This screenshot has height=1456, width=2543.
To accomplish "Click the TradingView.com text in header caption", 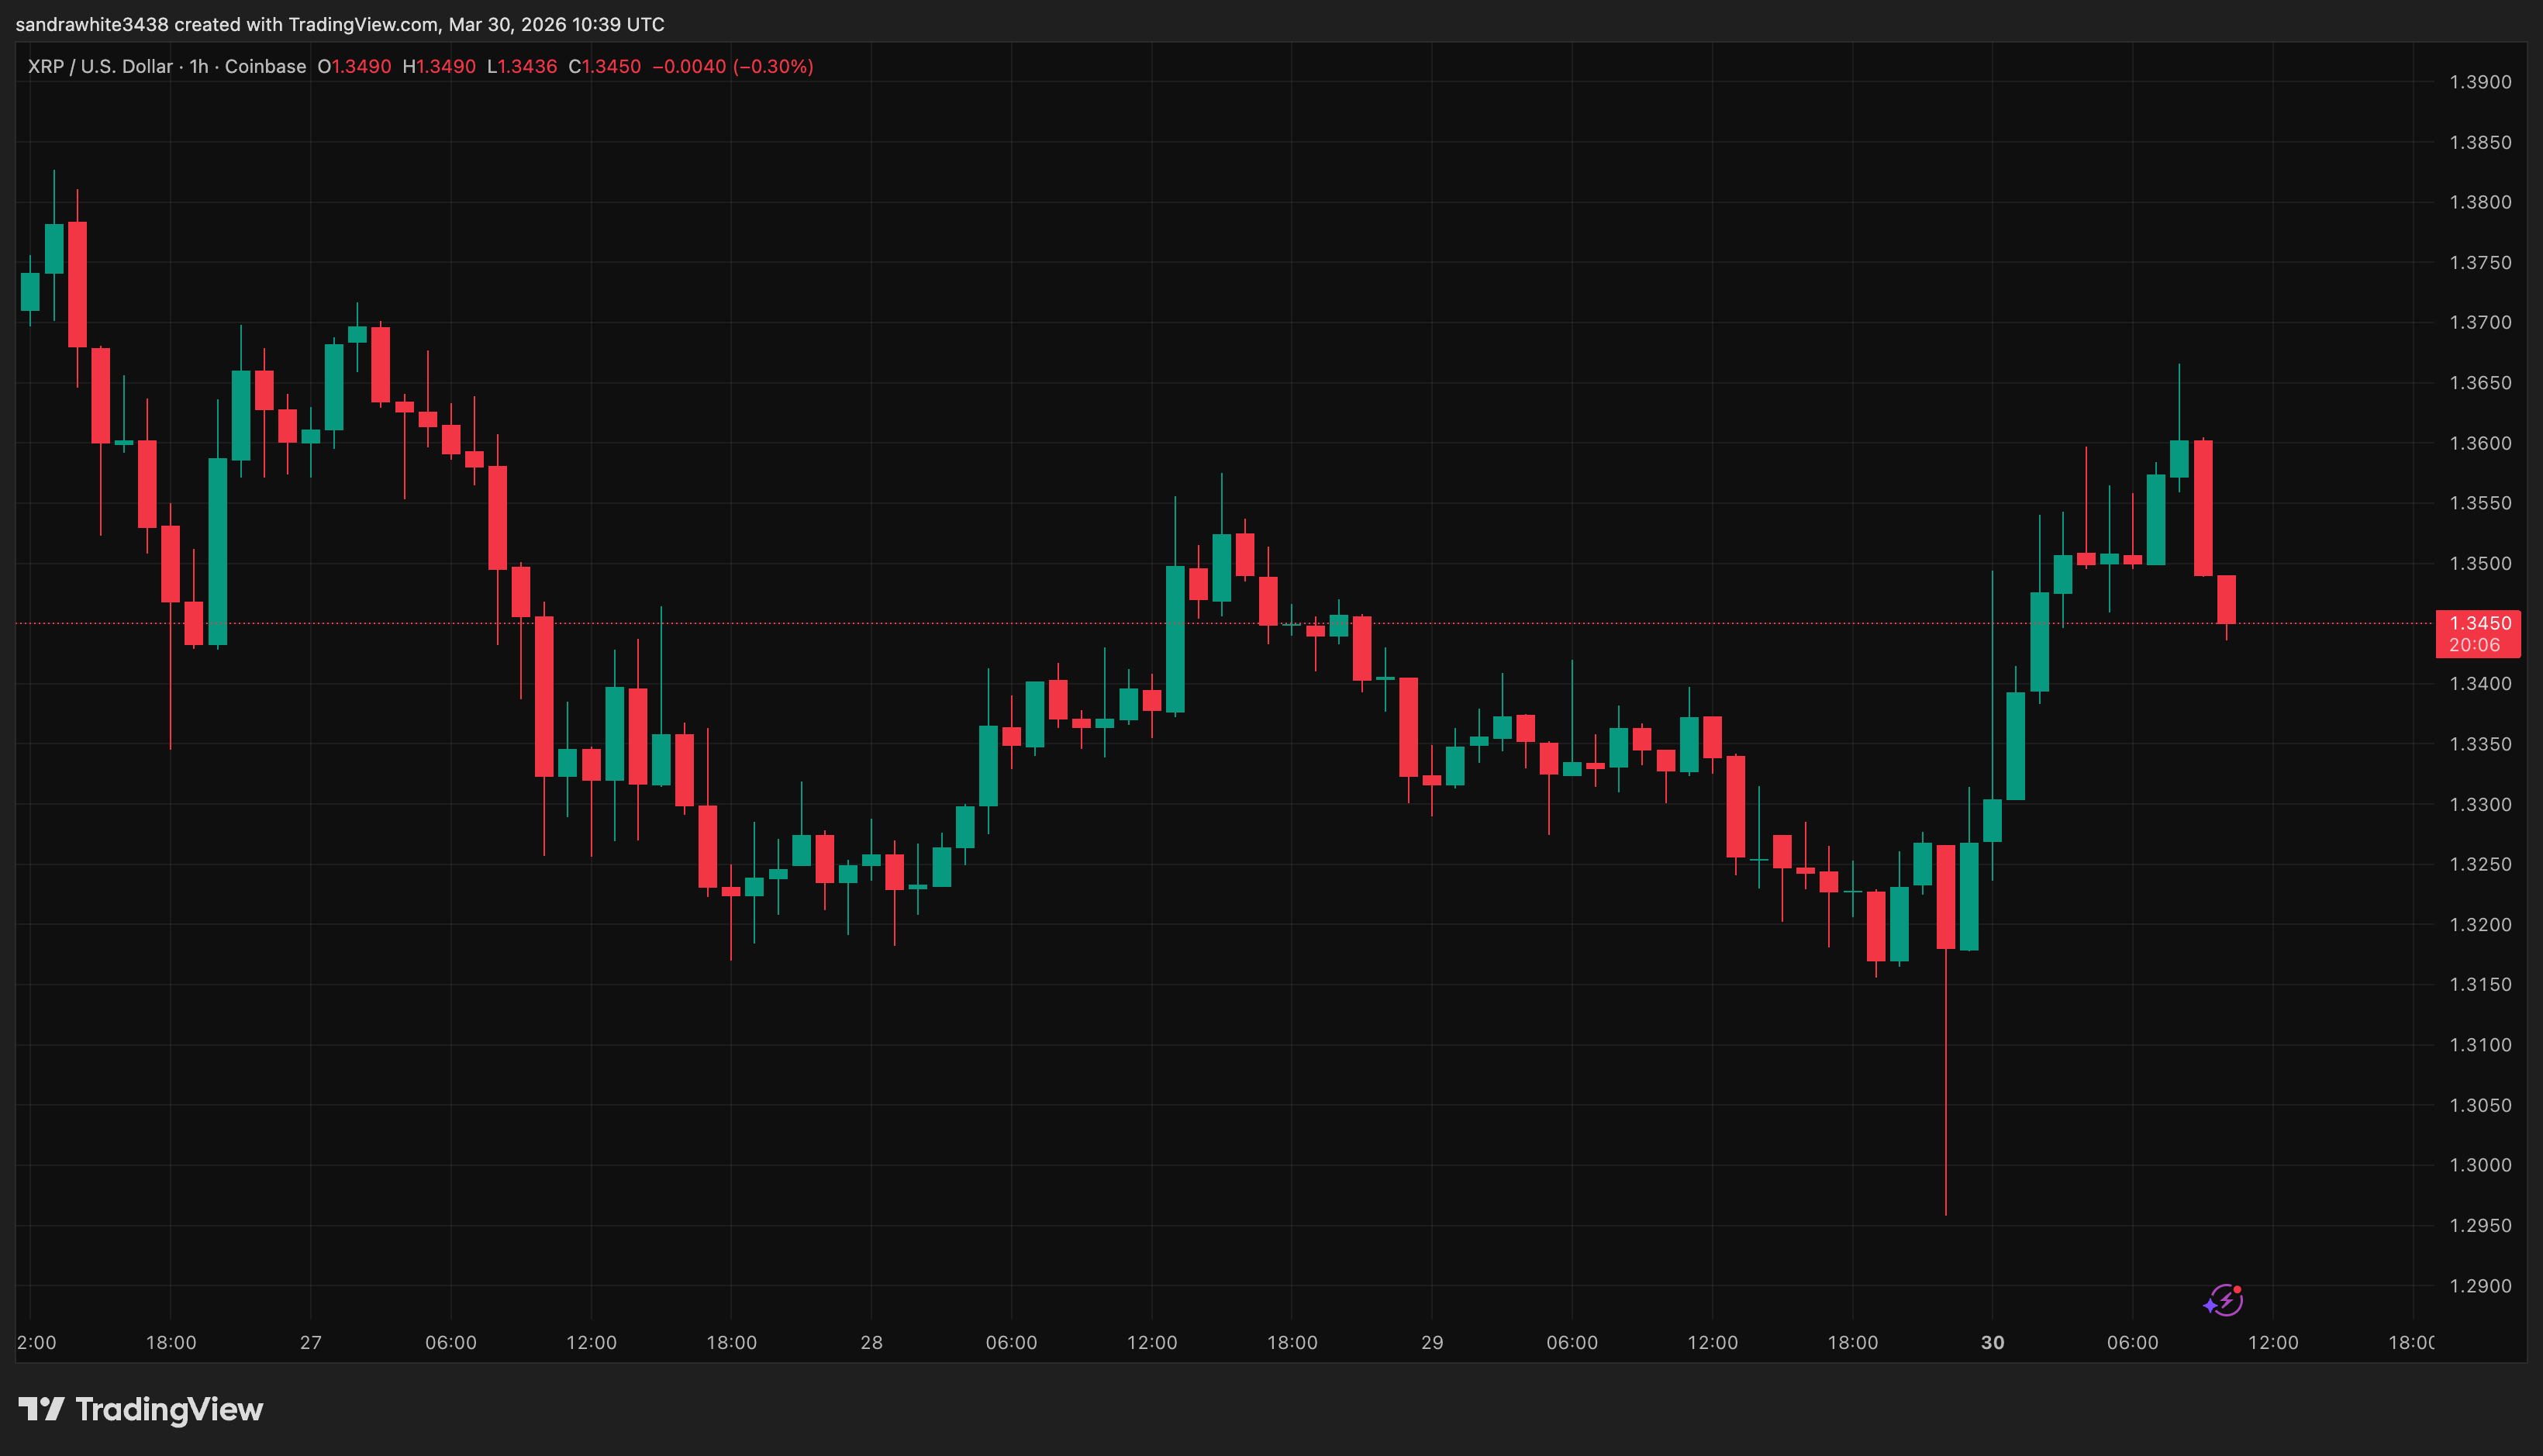I will [x=363, y=24].
